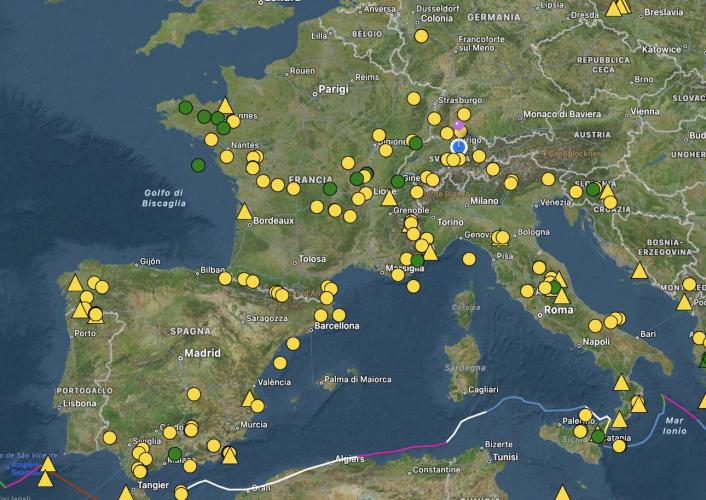This screenshot has width=706, height=500.
Task: Click the yellow circle marker north of Venezia
Action: click(548, 179)
